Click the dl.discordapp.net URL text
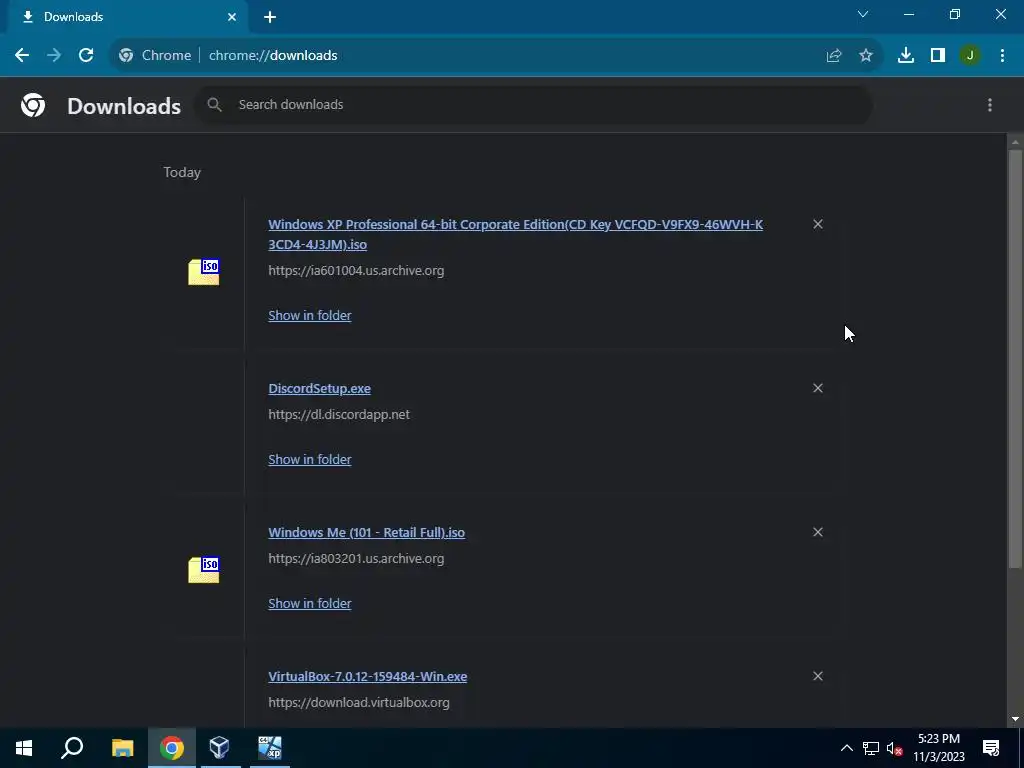 click(x=339, y=415)
